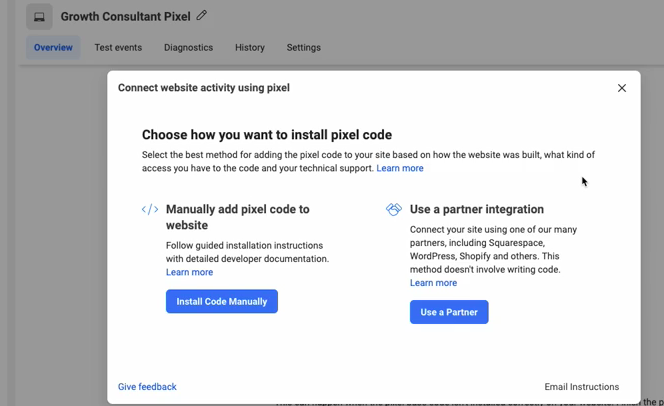Click the Use a Partner button

(449, 312)
